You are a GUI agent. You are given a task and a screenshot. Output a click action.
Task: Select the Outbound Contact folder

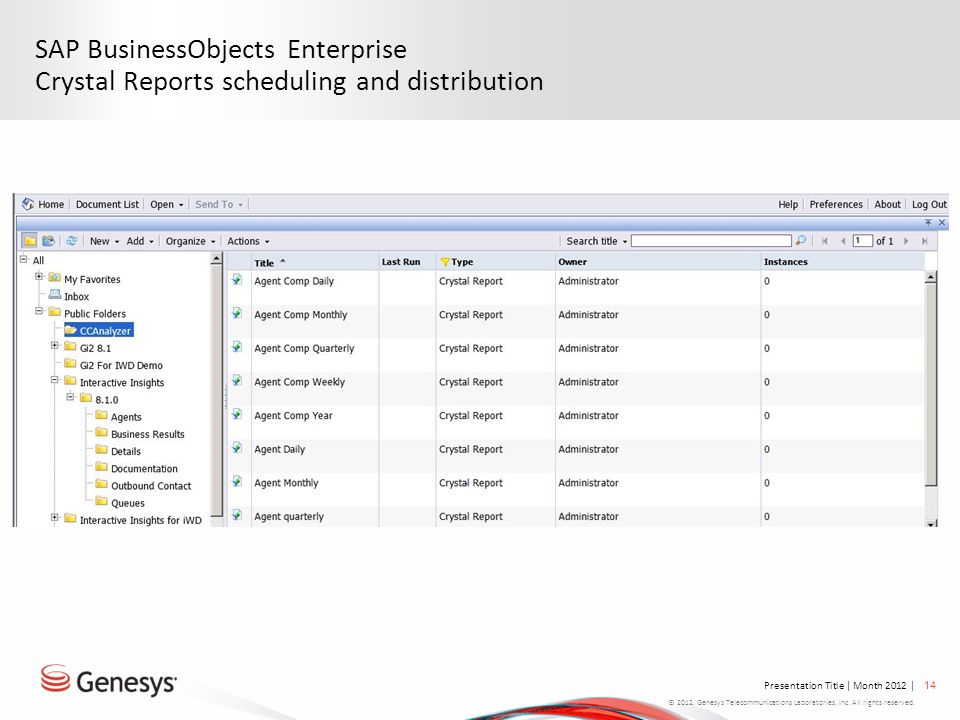151,486
